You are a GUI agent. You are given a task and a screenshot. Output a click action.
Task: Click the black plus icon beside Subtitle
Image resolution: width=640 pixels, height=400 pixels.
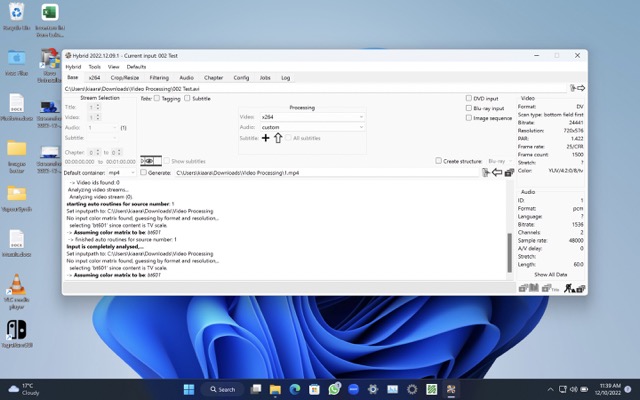(265, 138)
